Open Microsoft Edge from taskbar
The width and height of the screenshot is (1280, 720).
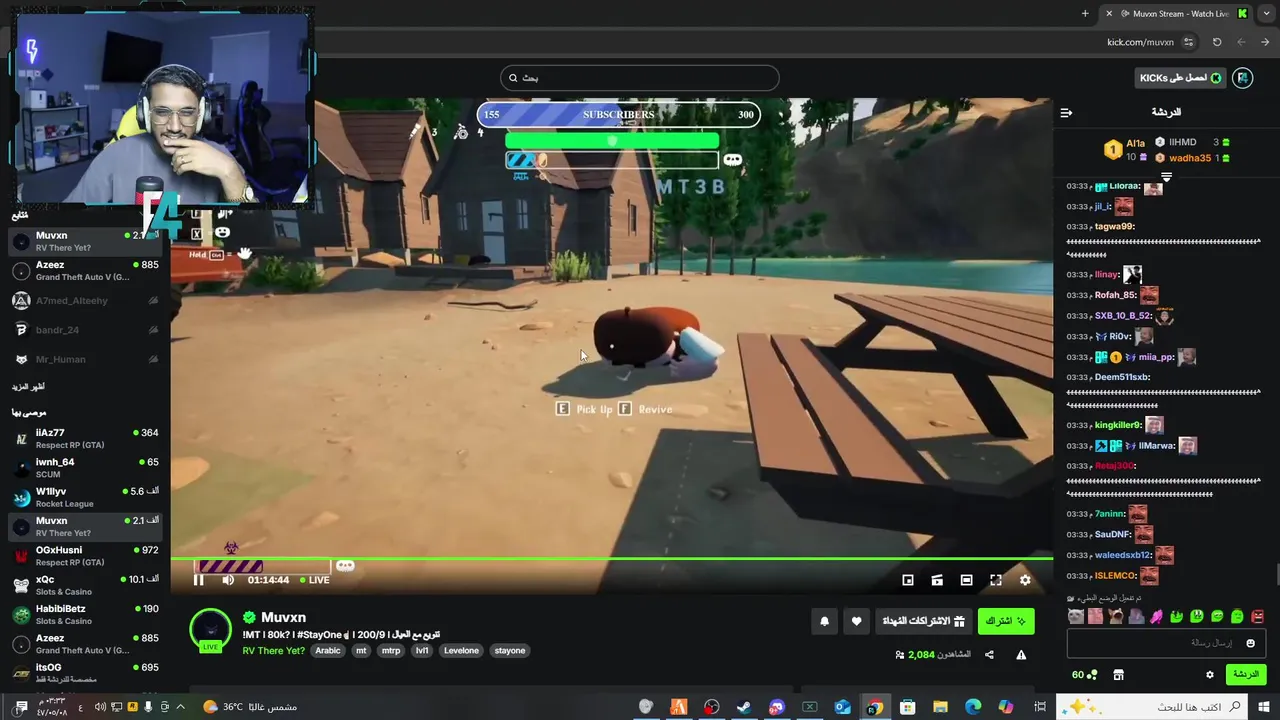[973, 707]
